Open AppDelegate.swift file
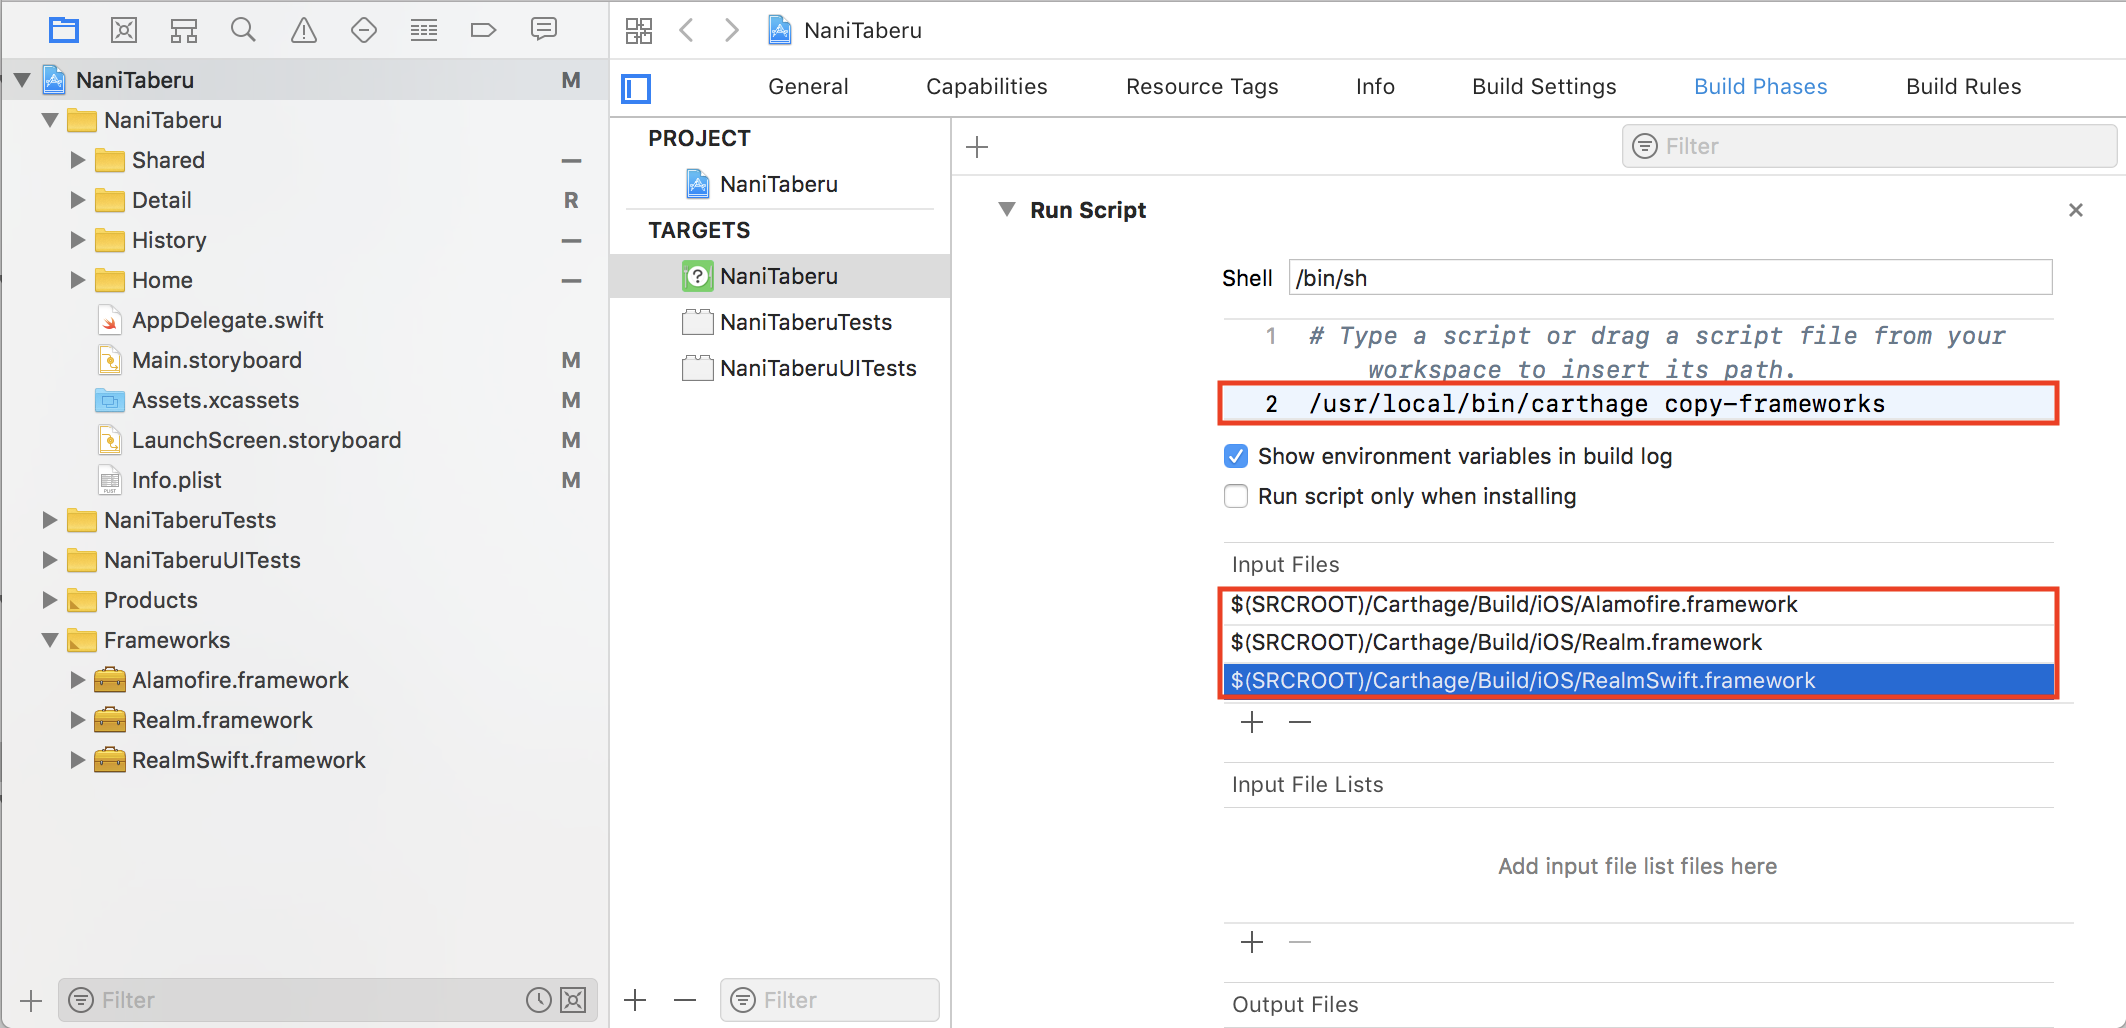This screenshot has width=2126, height=1028. (228, 320)
